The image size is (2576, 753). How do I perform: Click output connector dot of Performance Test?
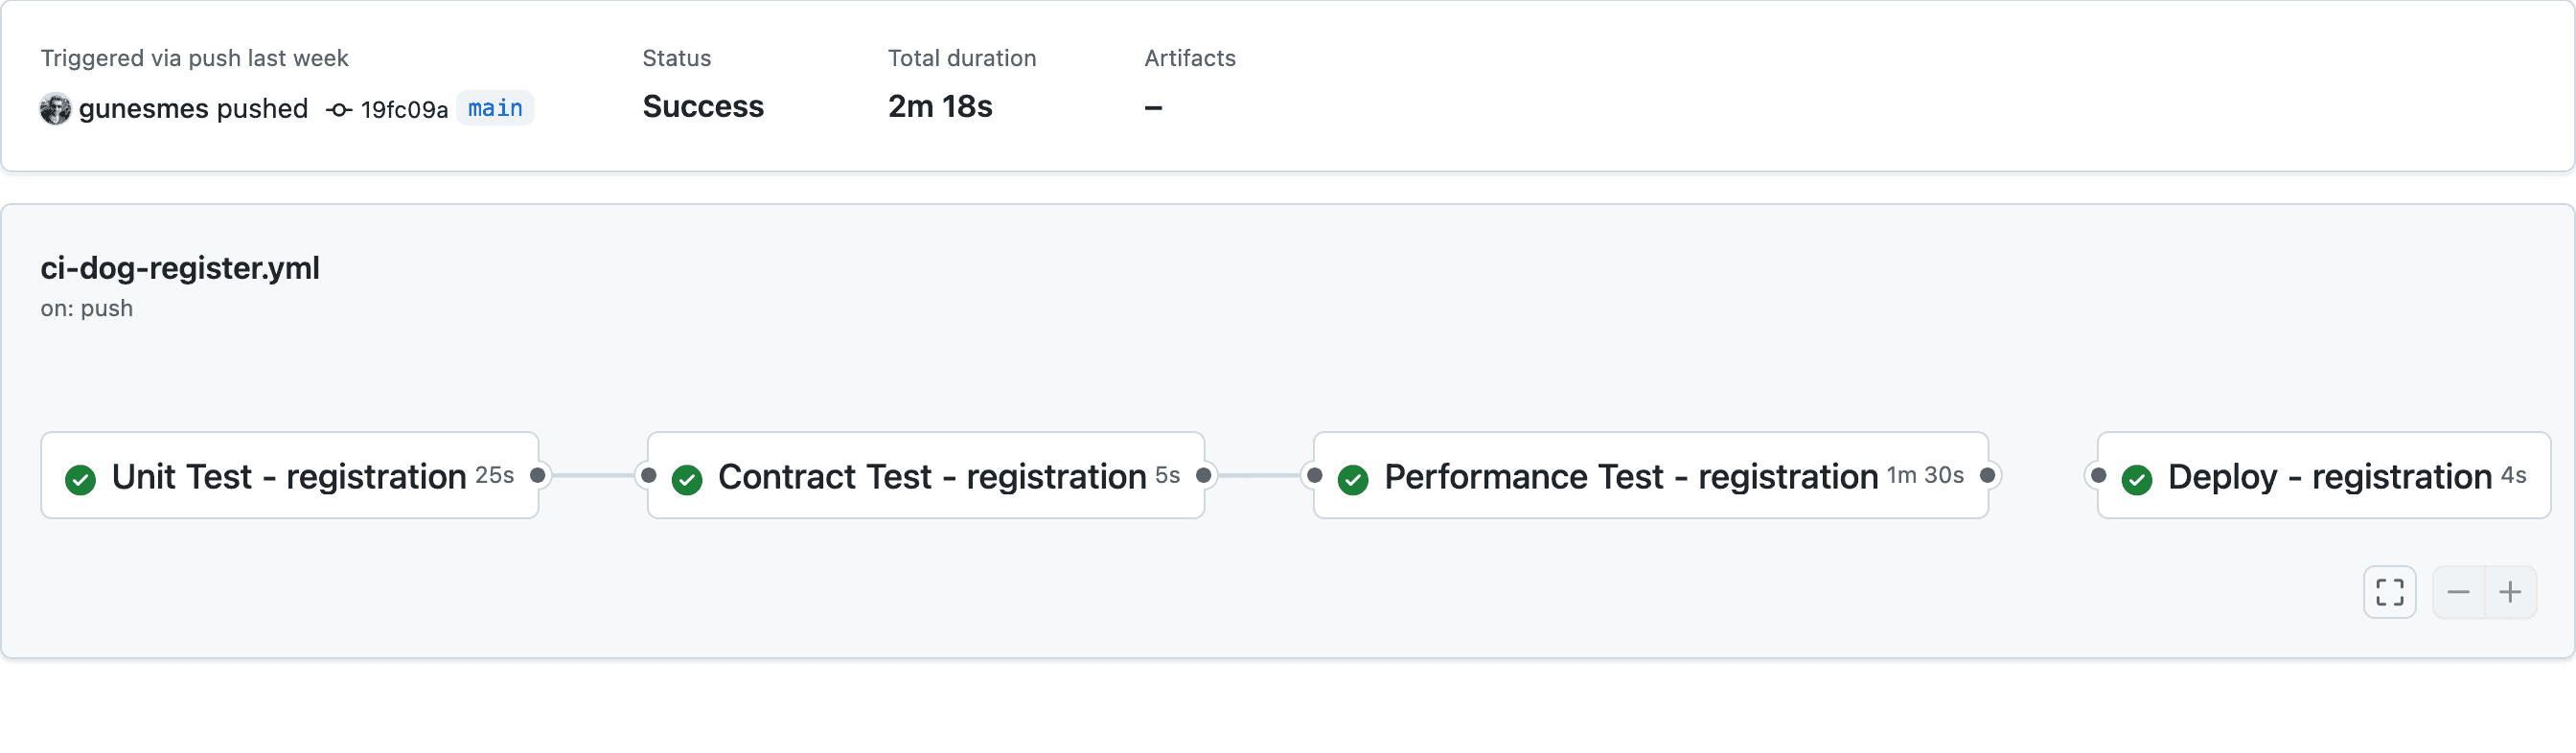pyautogui.click(x=1988, y=475)
